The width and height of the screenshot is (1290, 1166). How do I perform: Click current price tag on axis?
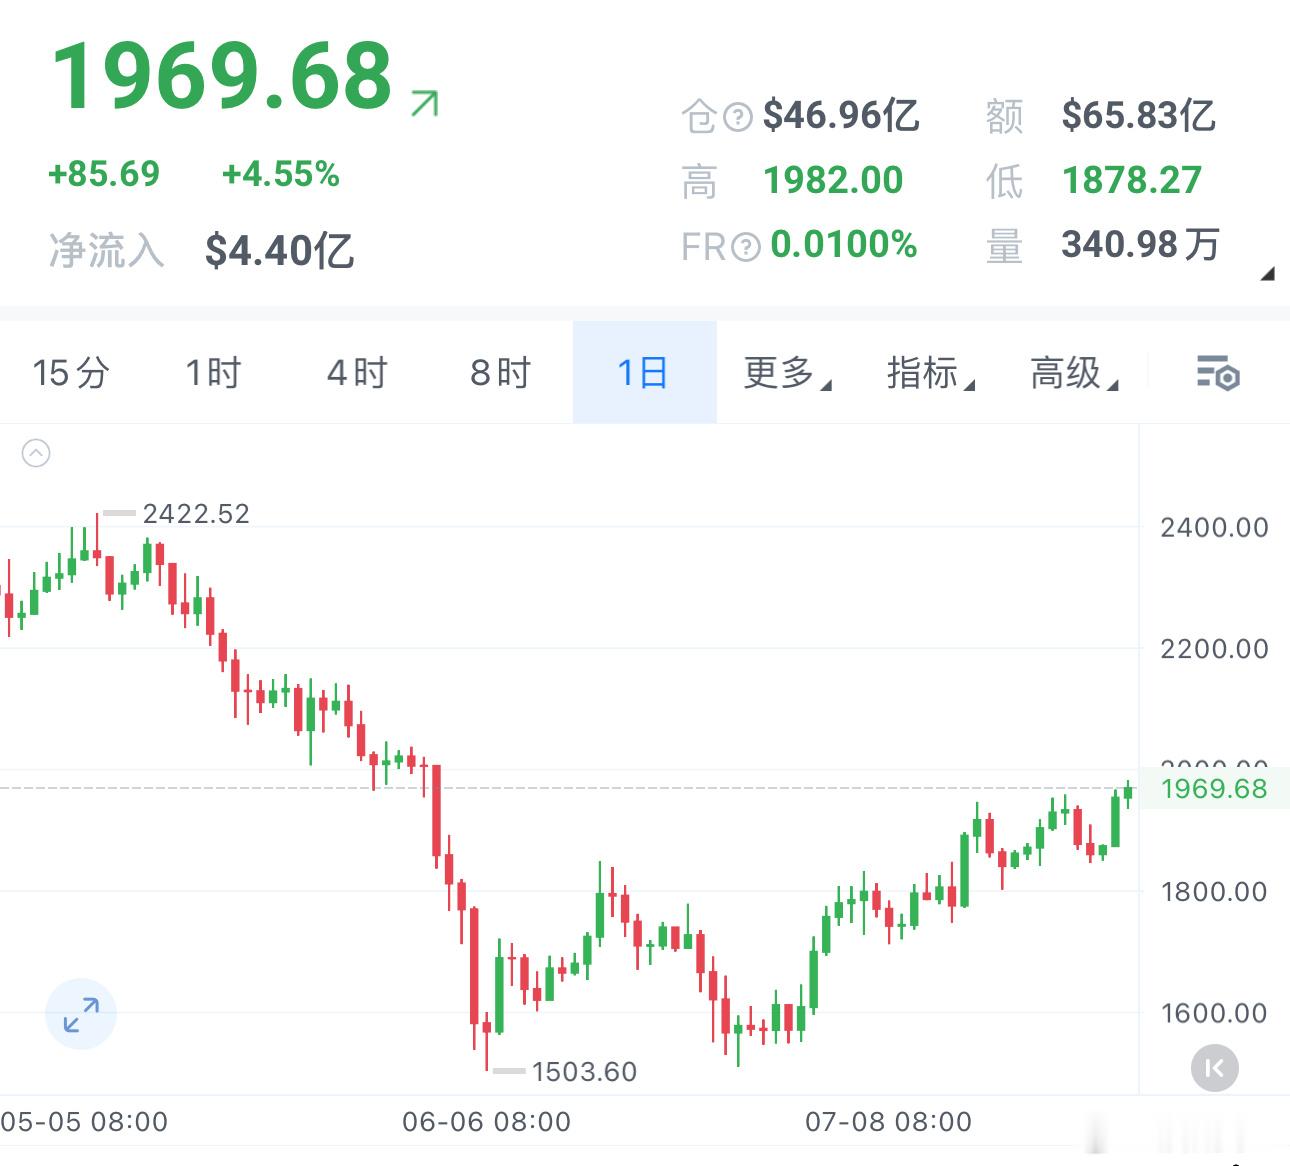point(1214,788)
